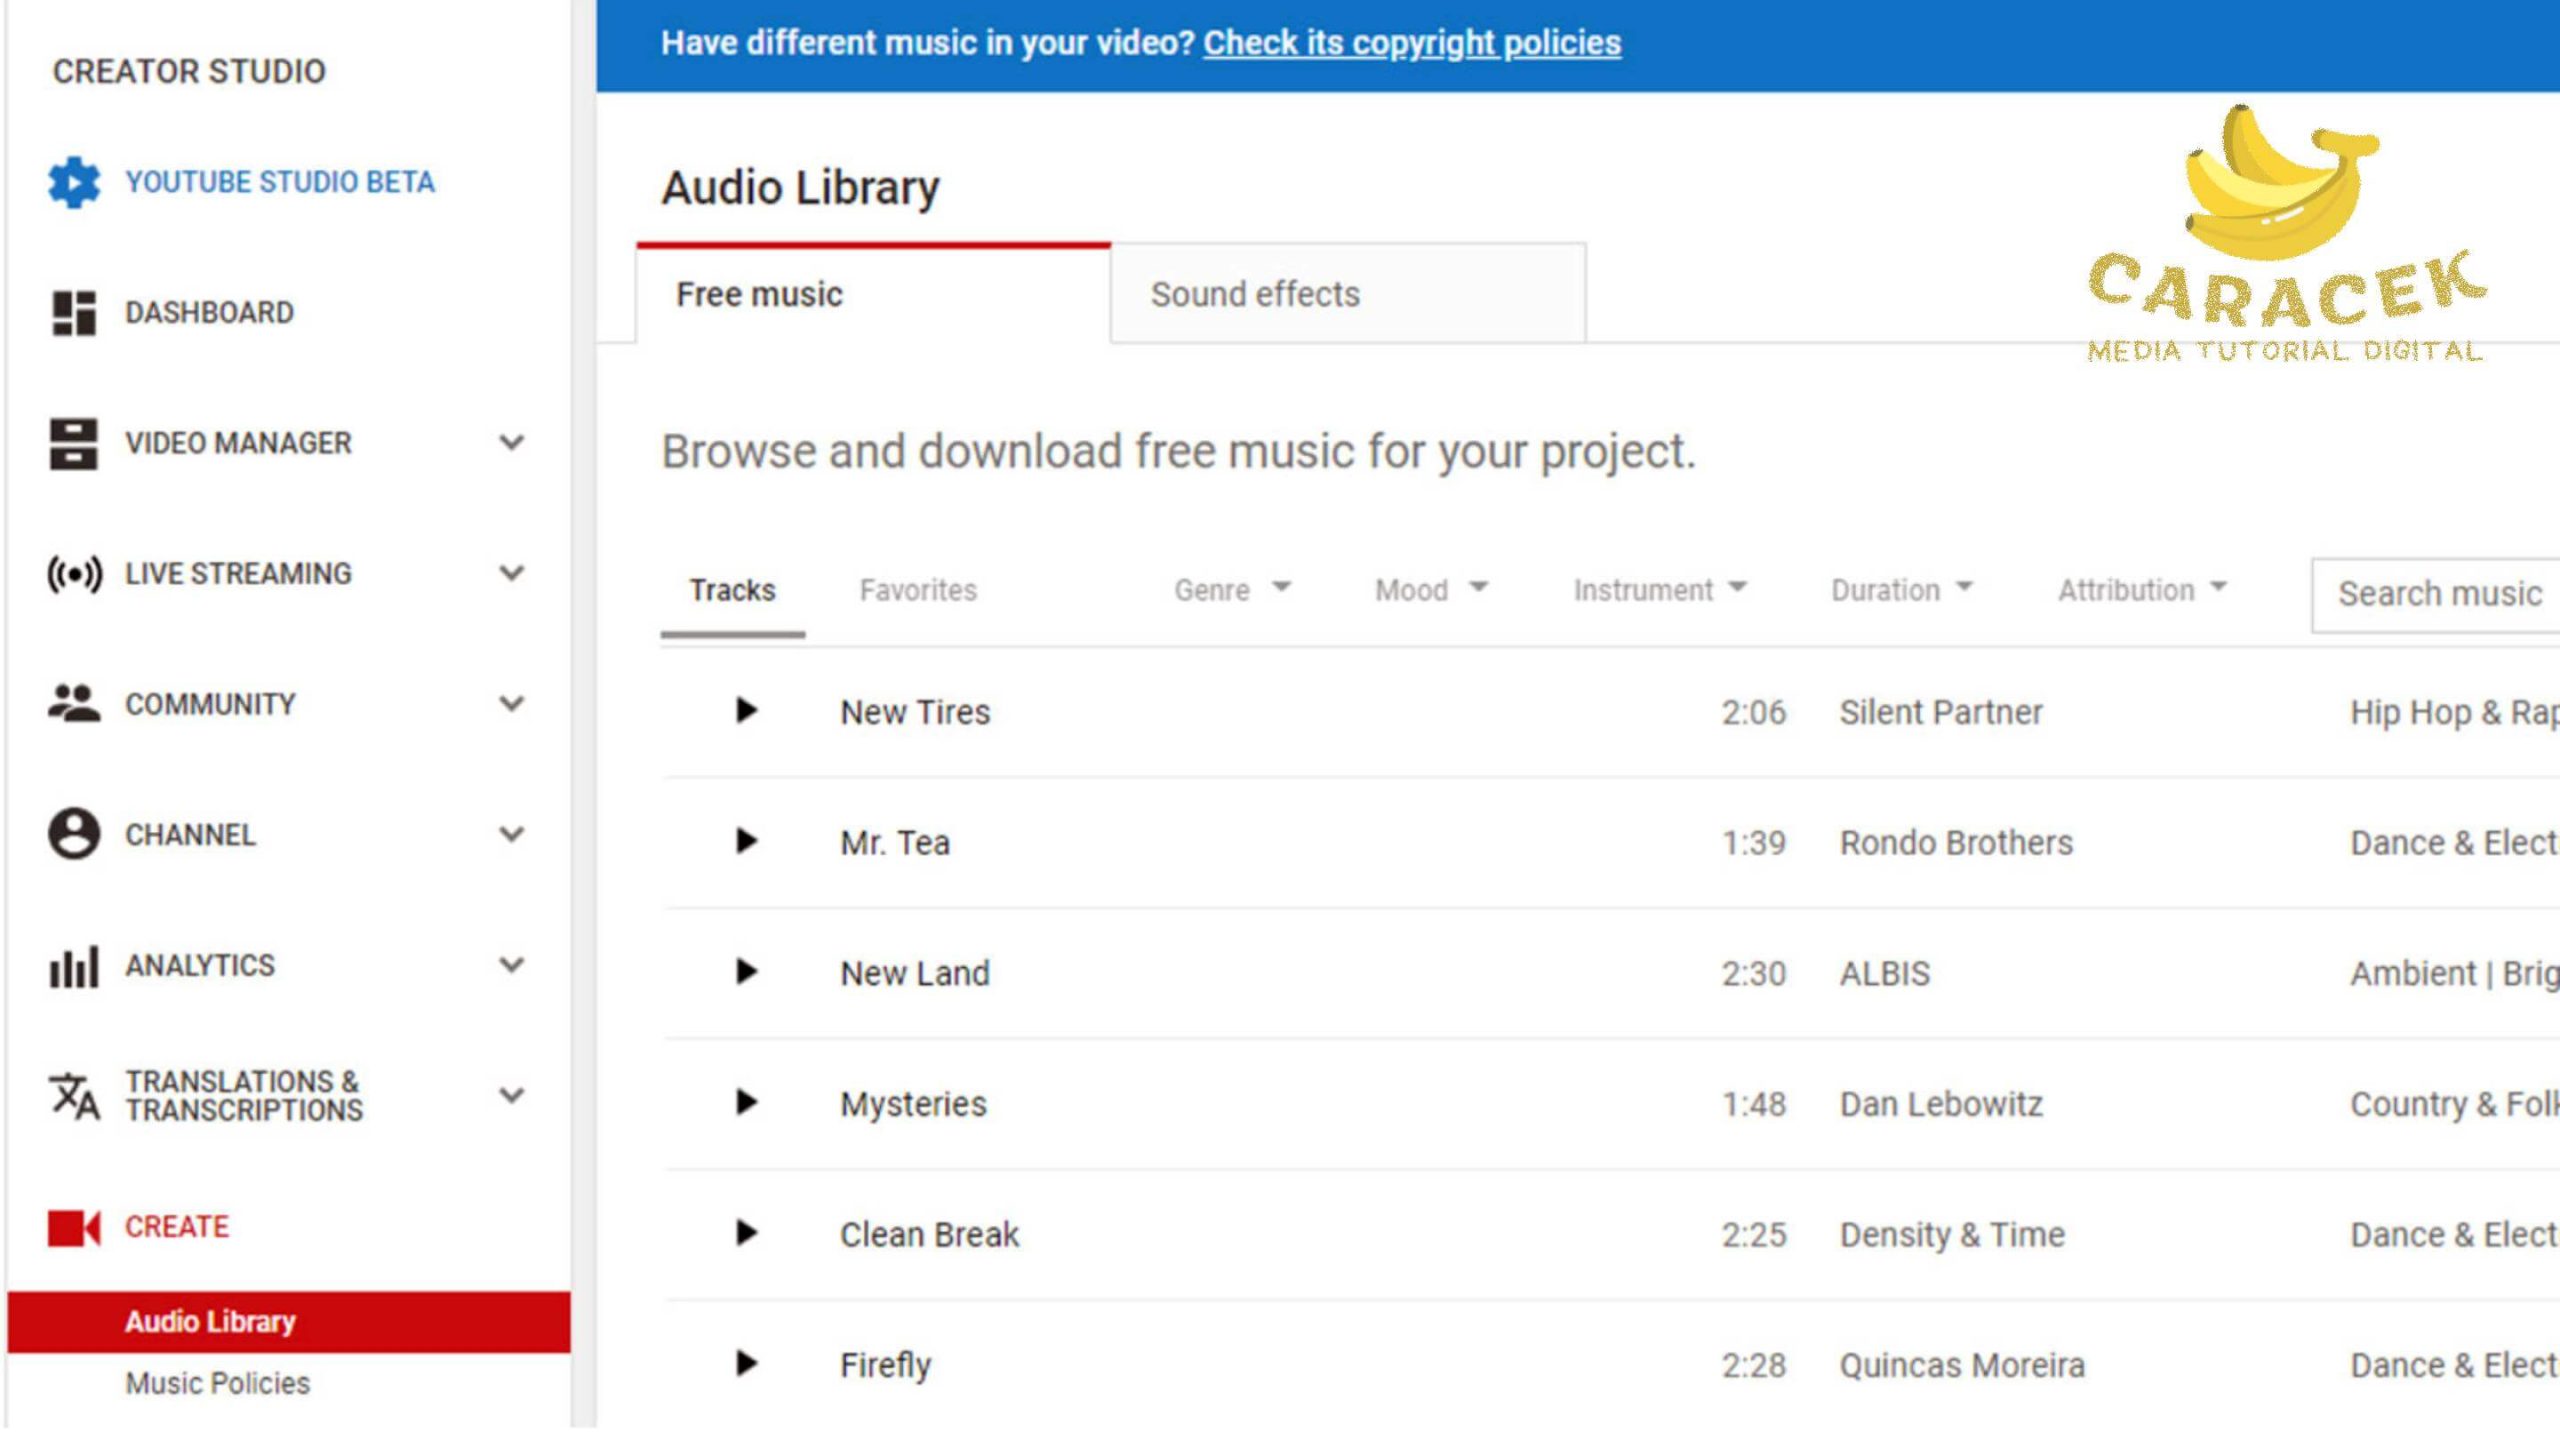This screenshot has height=1440, width=2560.
Task: Switch to the Favorites tab
Action: click(918, 590)
